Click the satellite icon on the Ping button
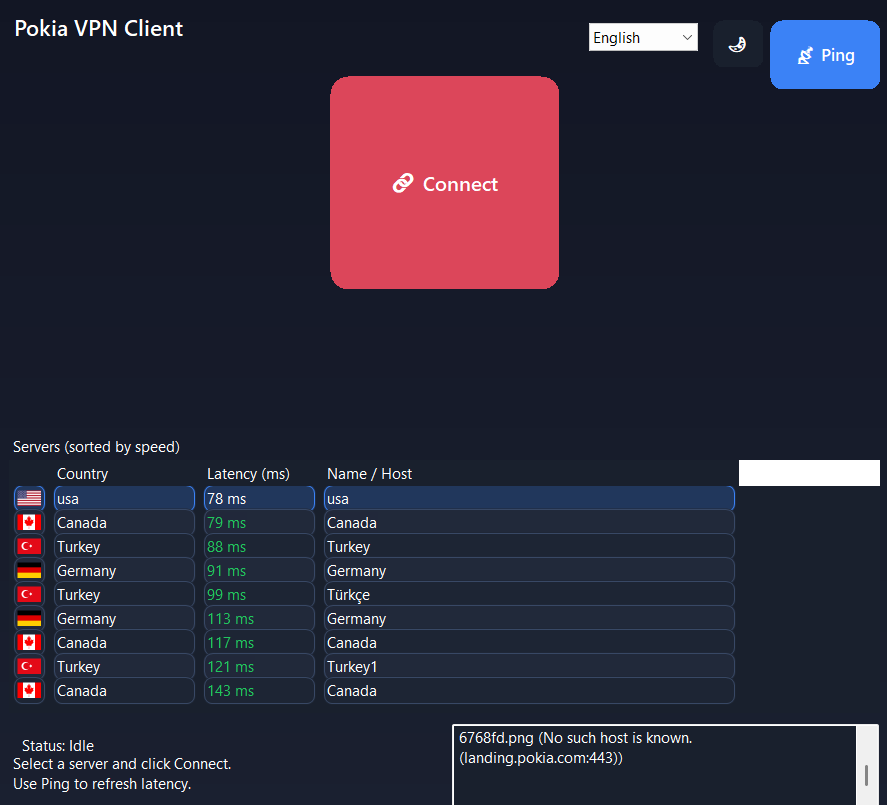 [806, 54]
